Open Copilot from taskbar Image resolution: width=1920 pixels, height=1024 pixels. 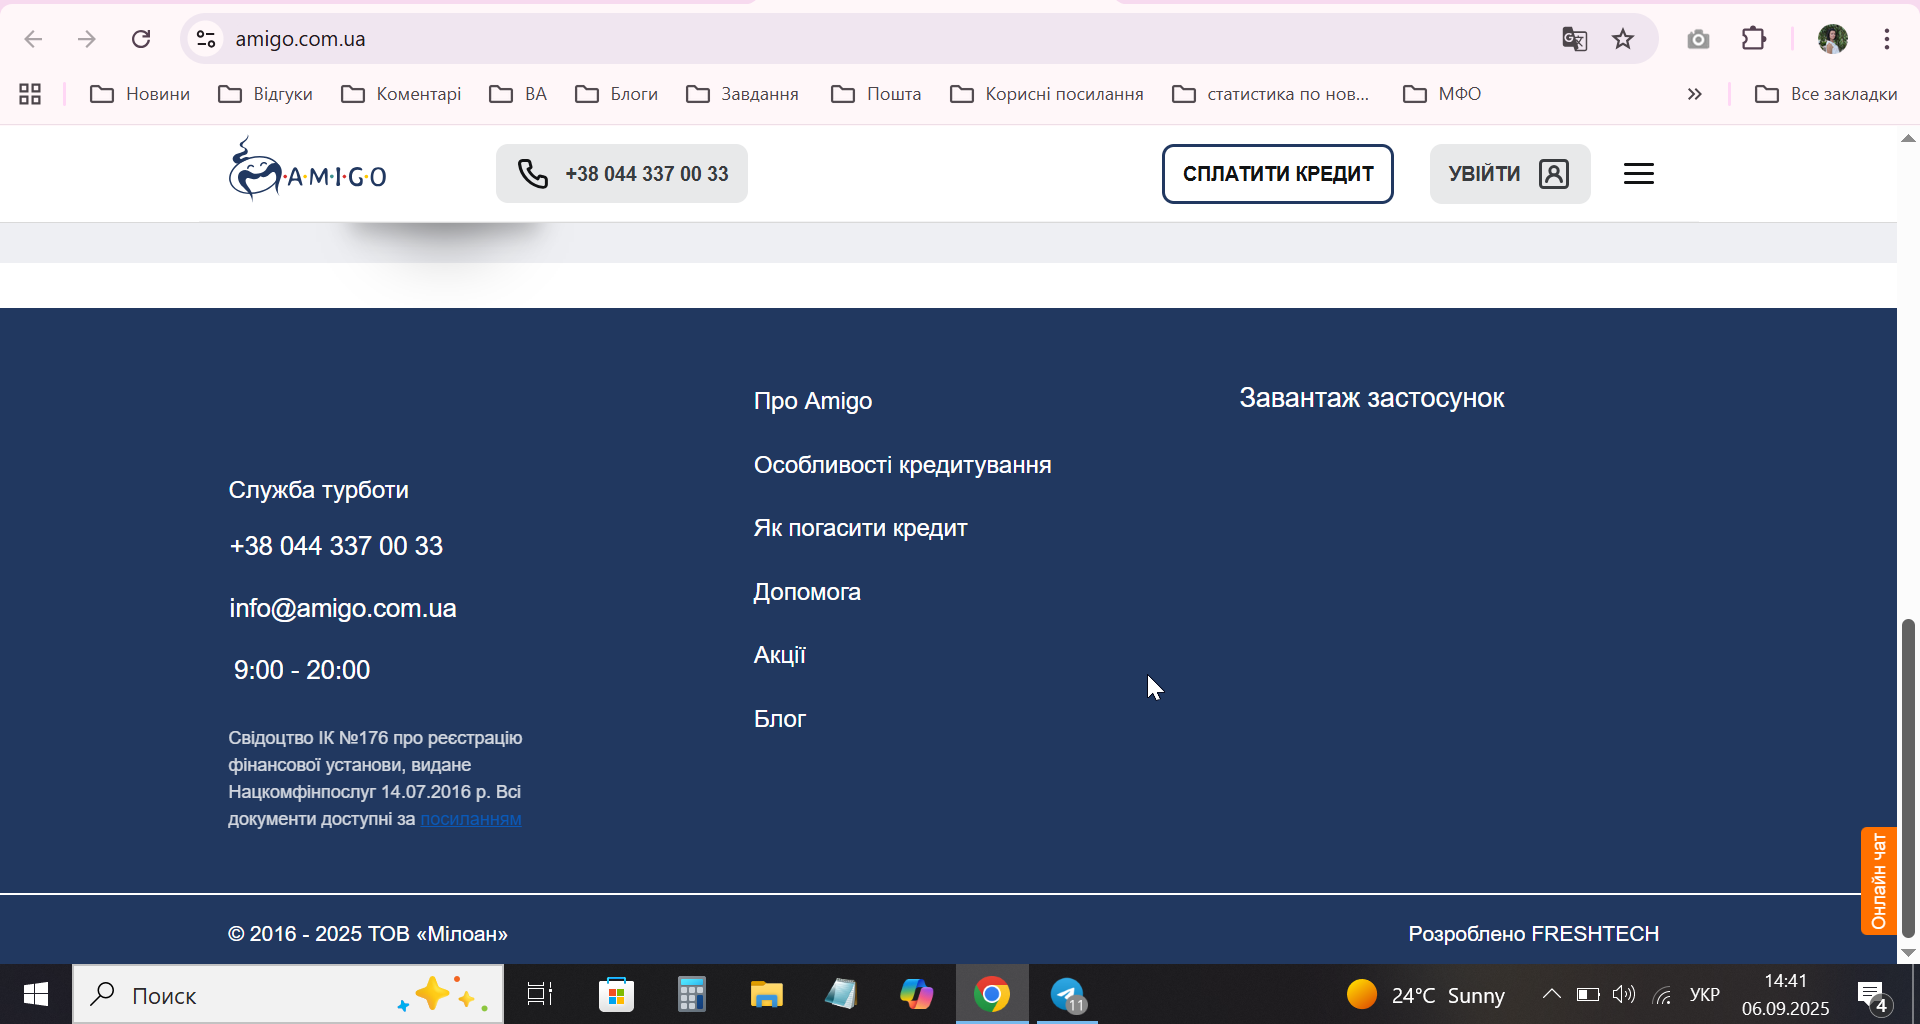(916, 994)
